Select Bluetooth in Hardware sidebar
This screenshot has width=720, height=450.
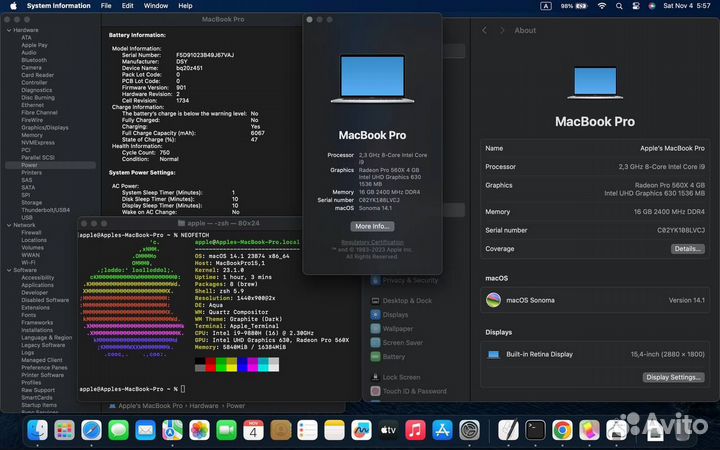(34, 60)
